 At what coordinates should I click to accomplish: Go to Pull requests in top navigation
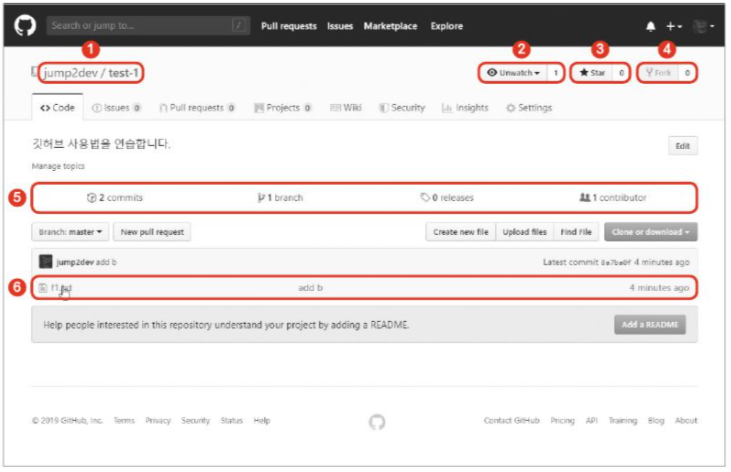[289, 26]
